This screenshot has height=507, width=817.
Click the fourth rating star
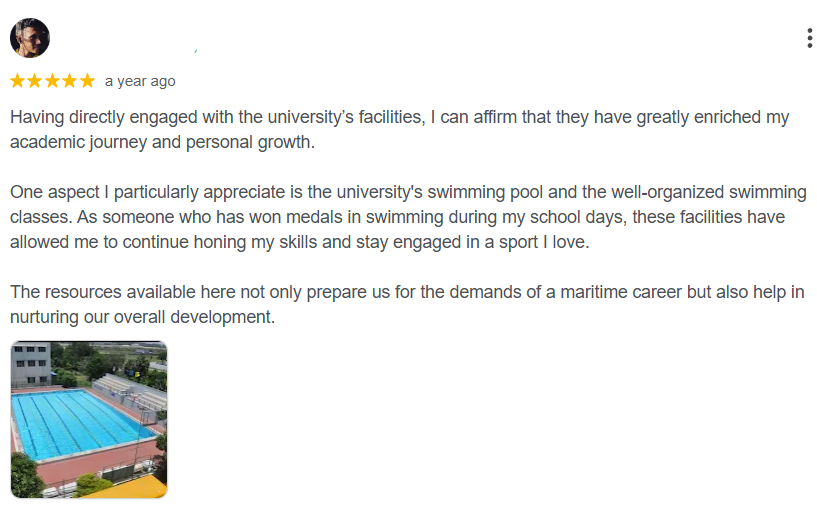click(69, 80)
